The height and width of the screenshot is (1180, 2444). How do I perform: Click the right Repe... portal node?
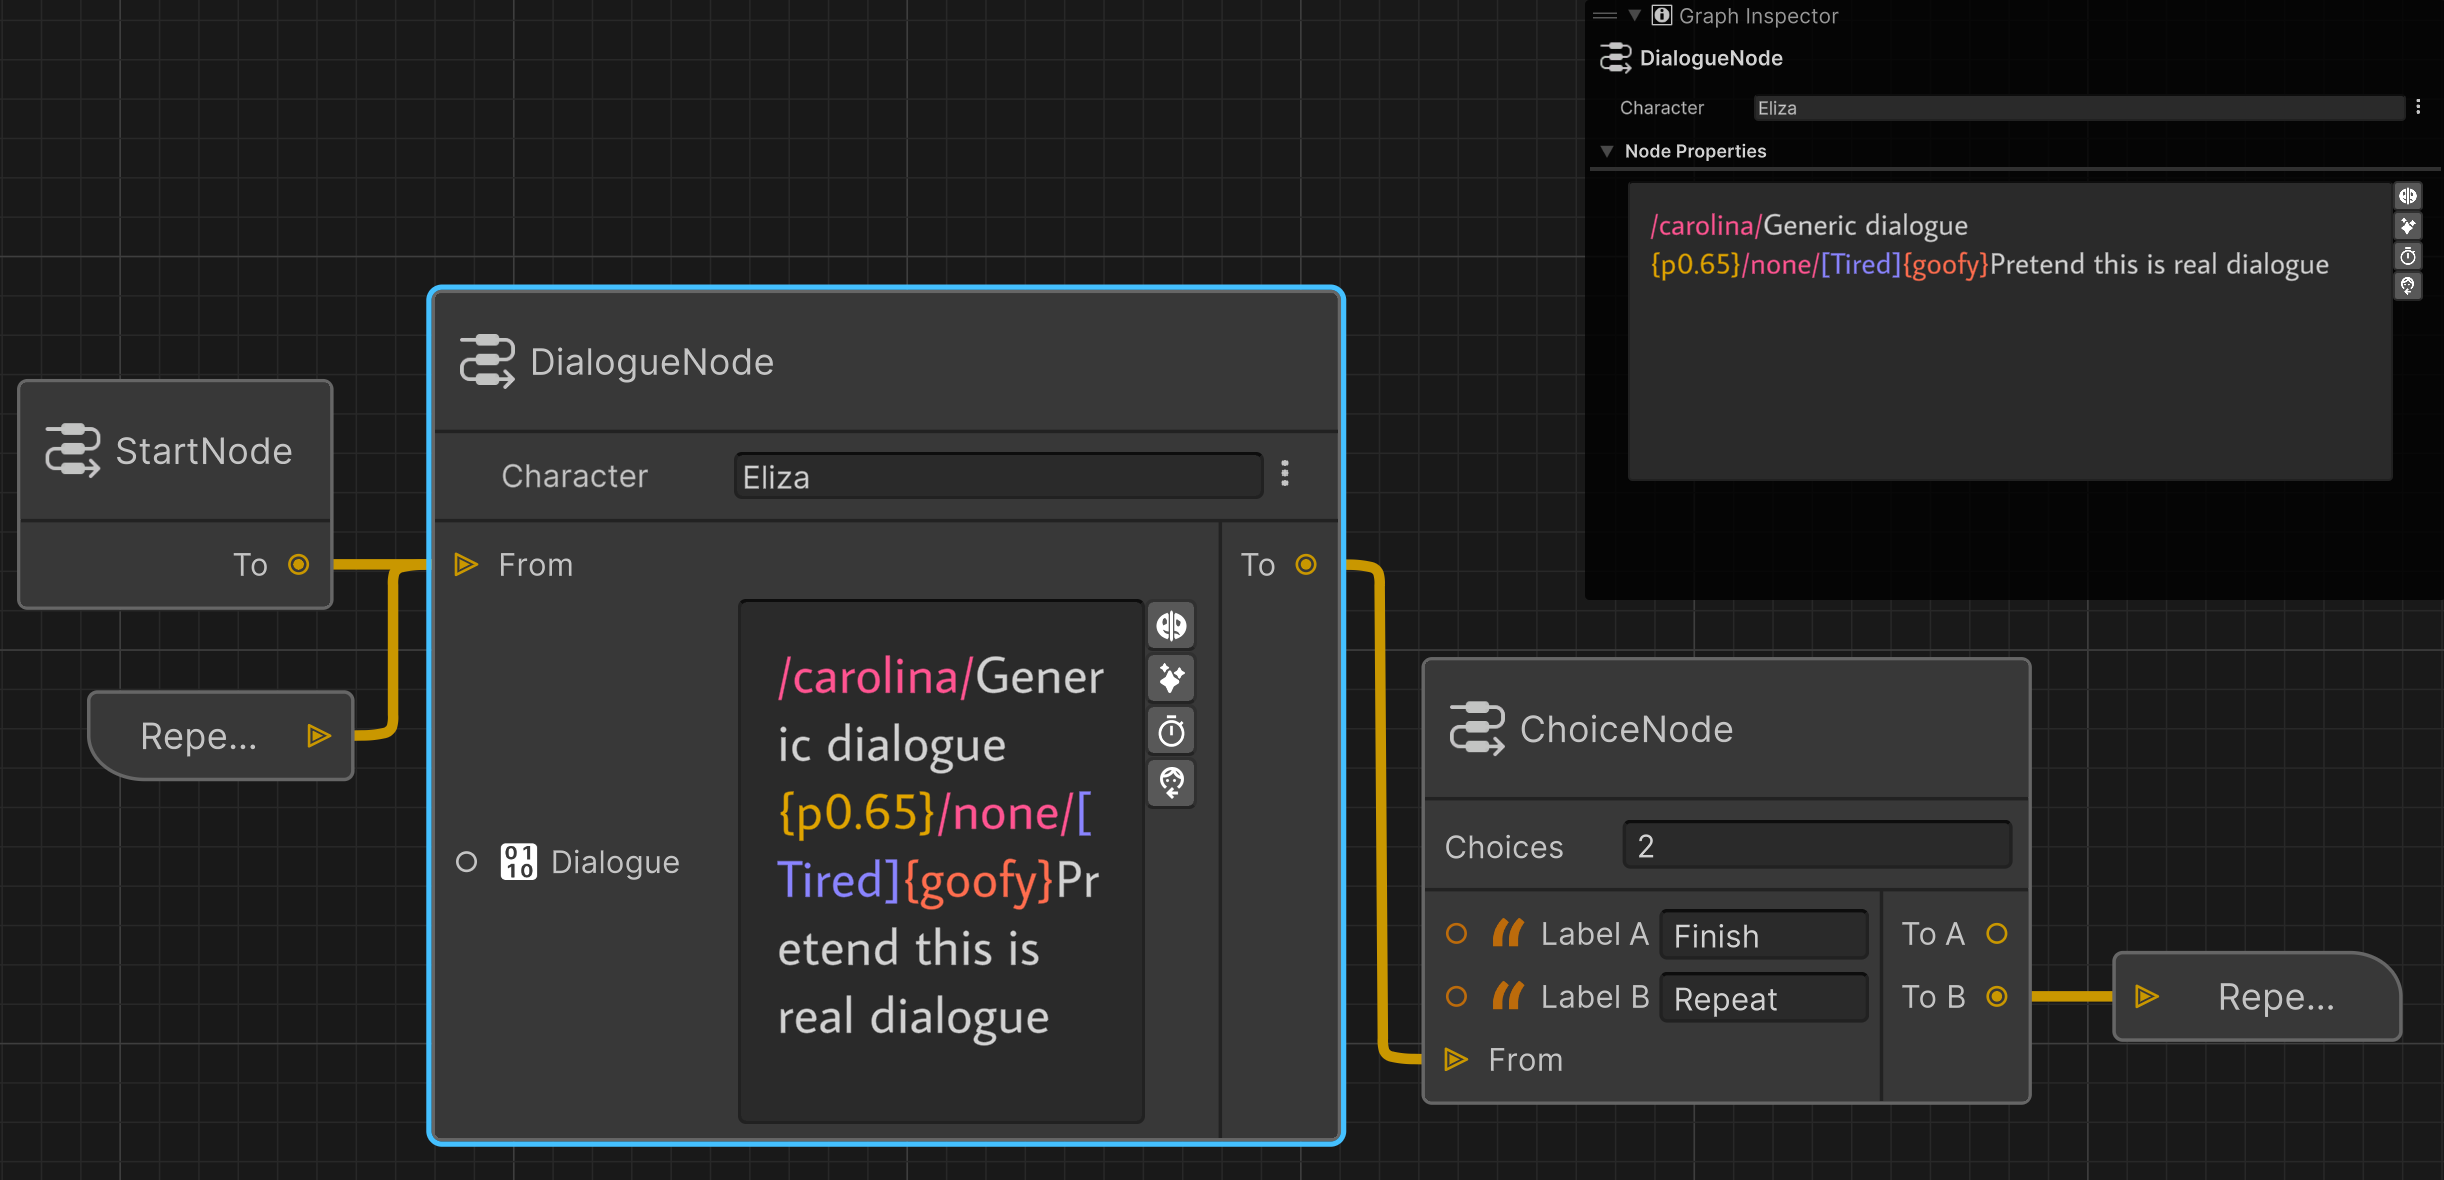click(x=2257, y=996)
